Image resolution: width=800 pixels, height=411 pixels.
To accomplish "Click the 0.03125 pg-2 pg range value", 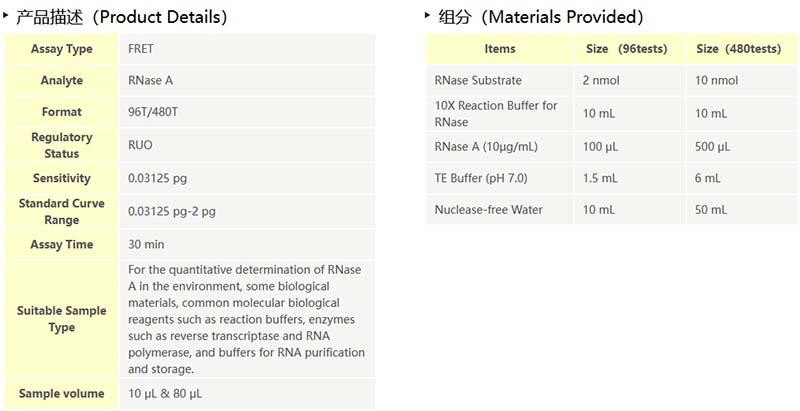I will point(172,212).
